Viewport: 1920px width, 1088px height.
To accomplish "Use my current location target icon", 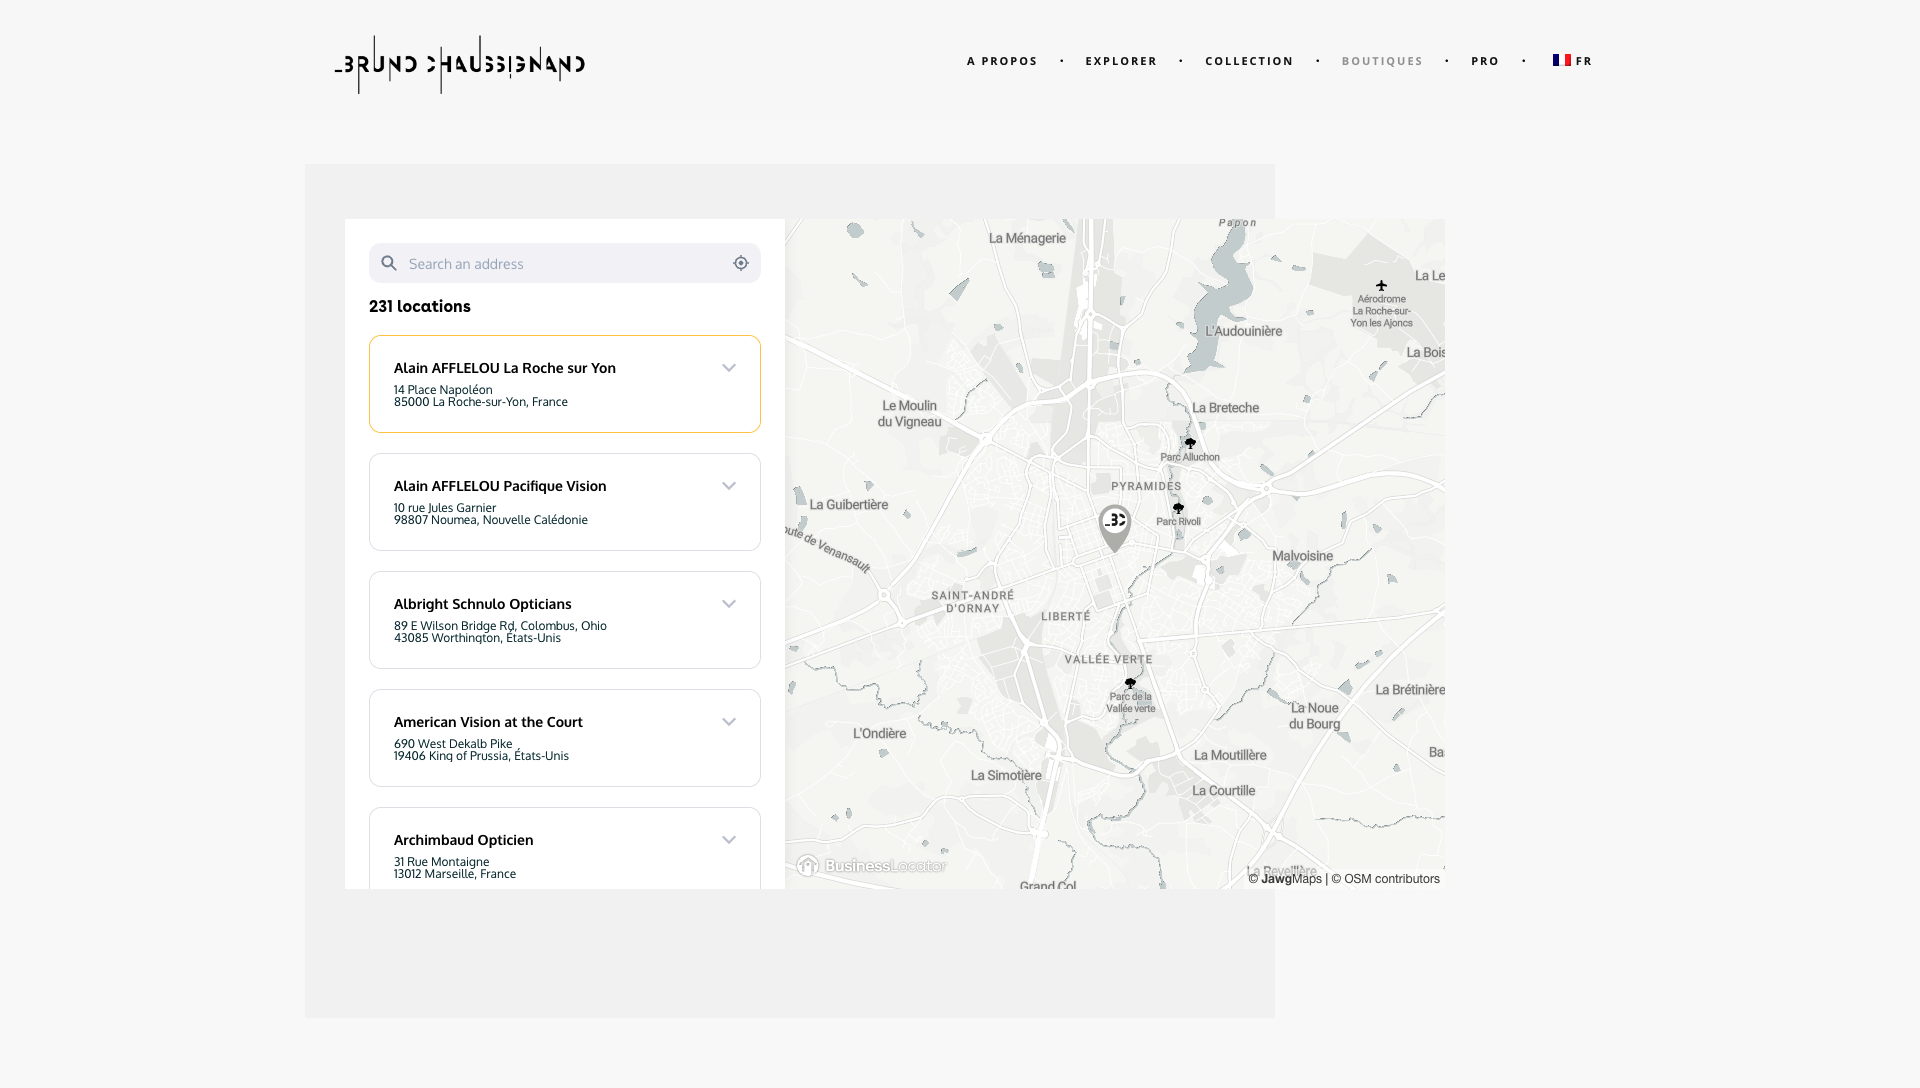I will (741, 263).
